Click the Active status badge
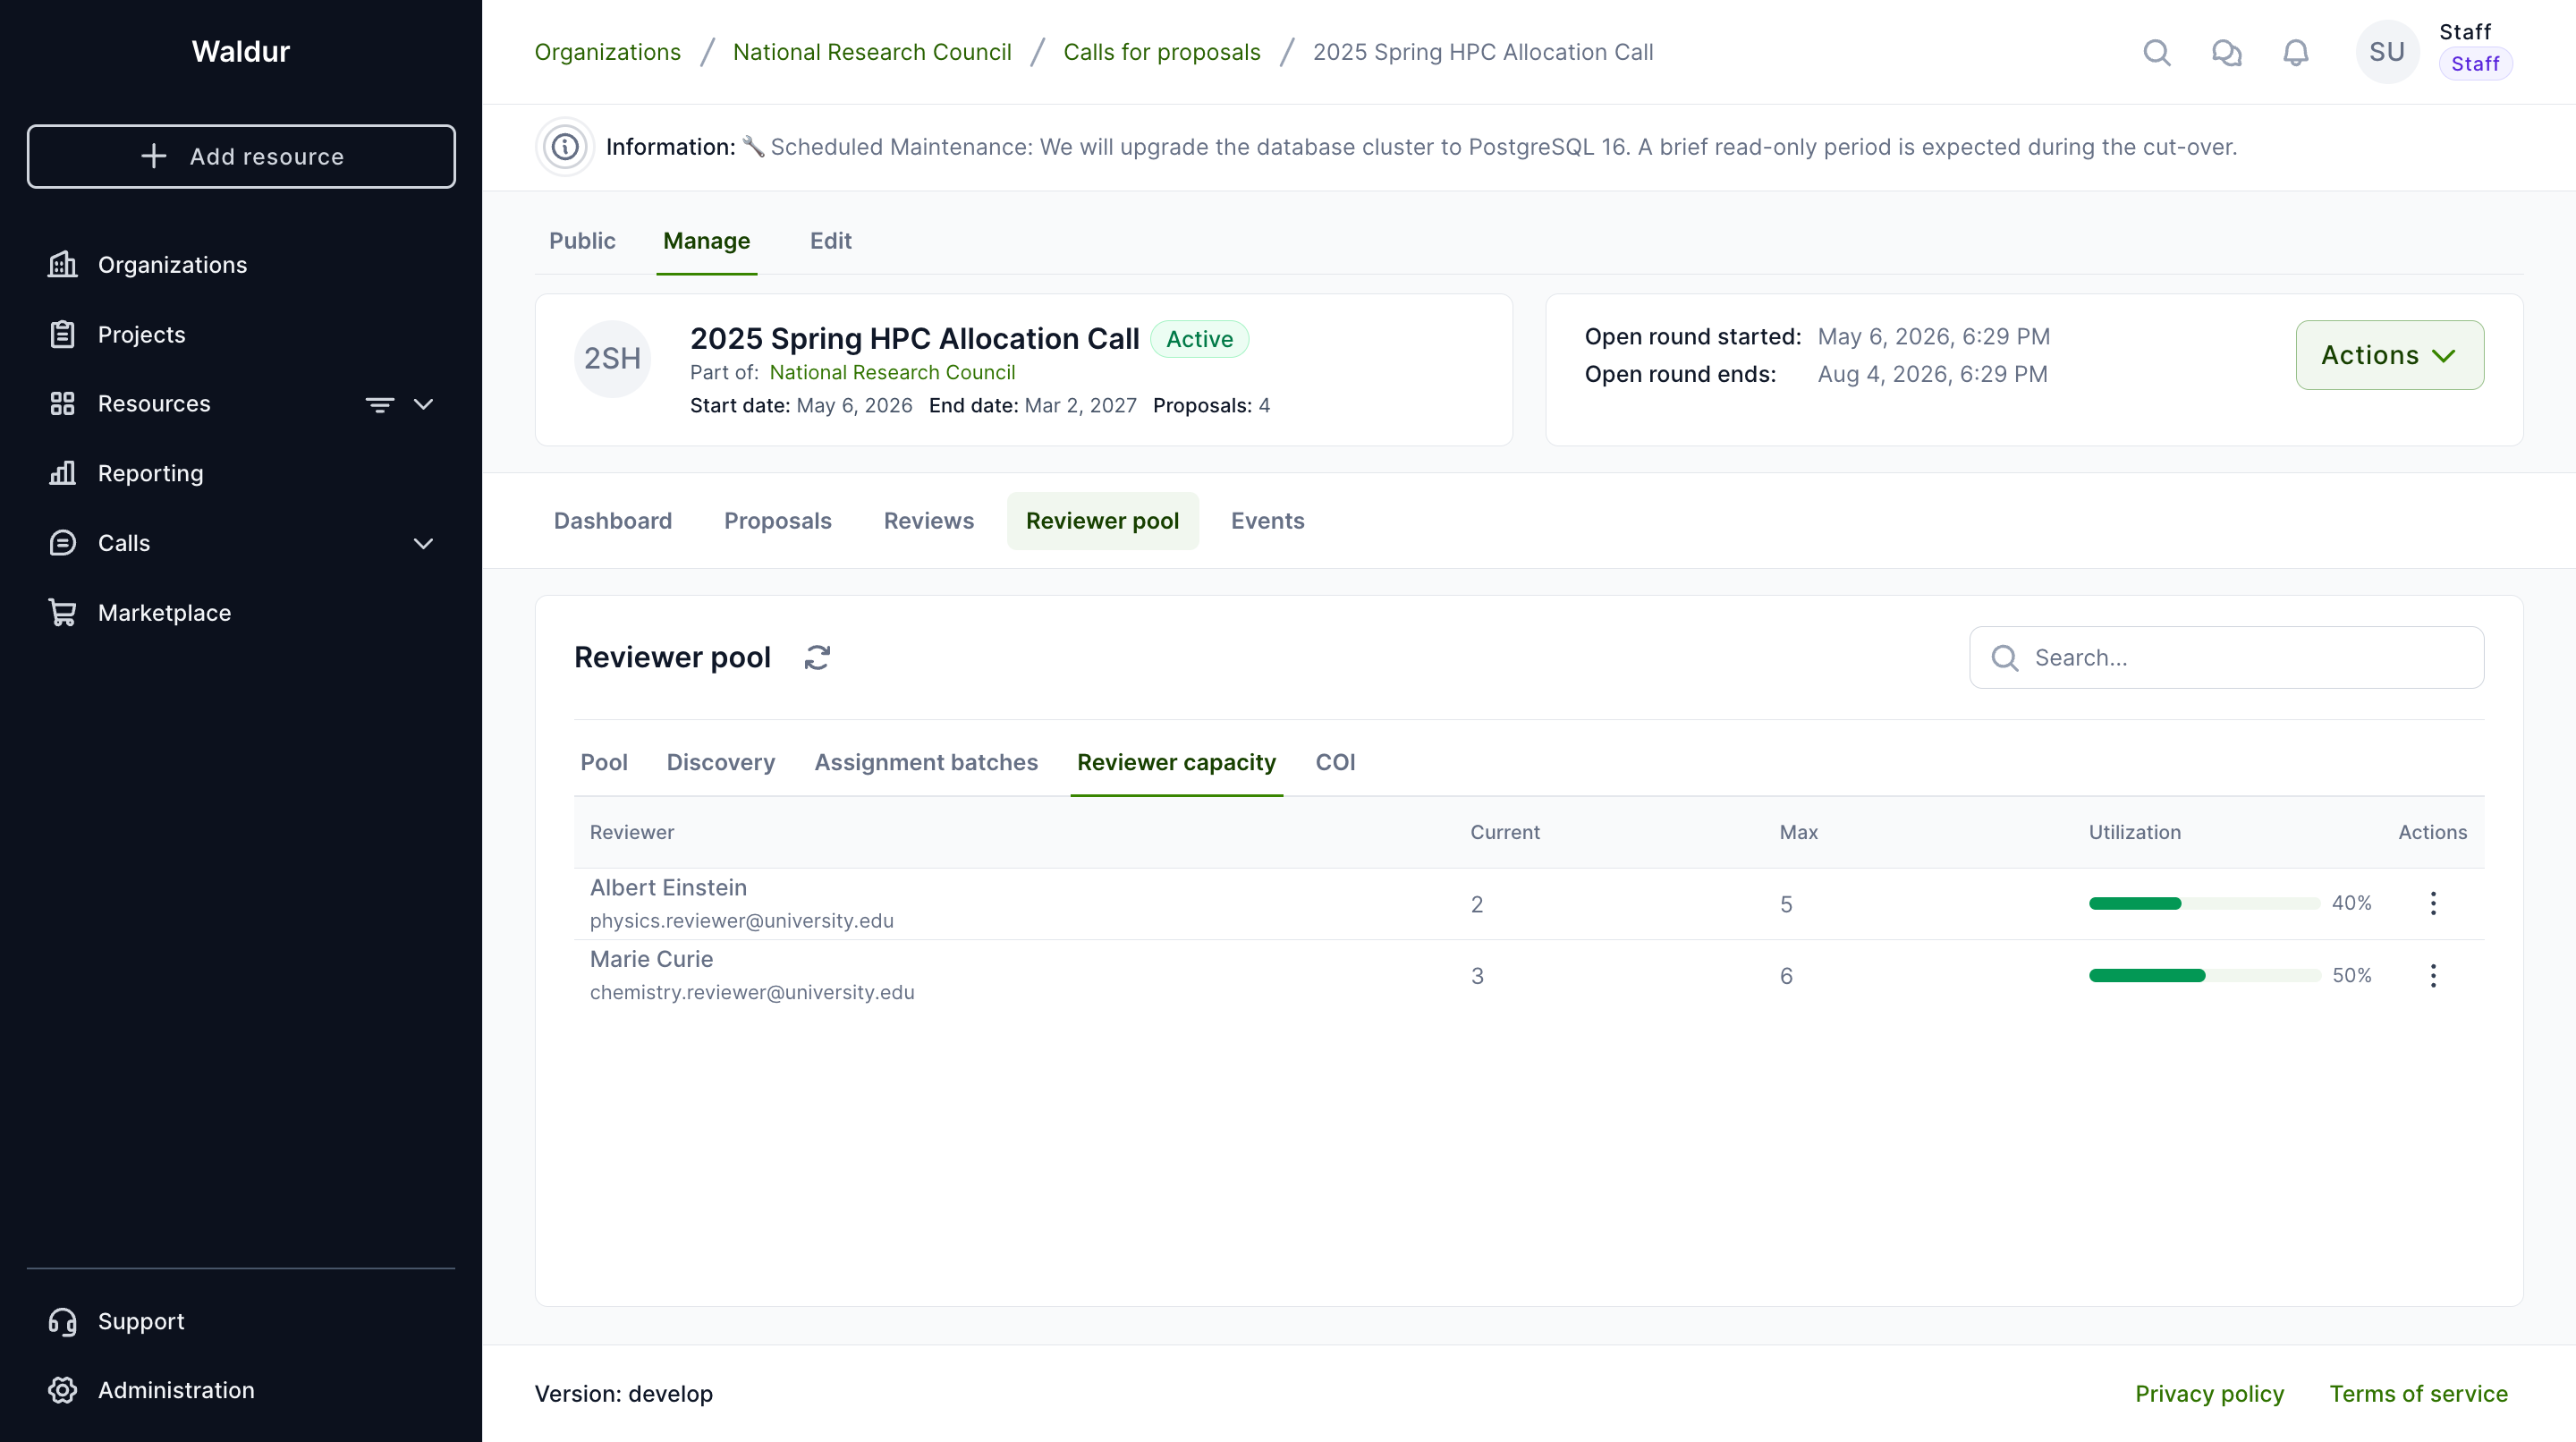The height and width of the screenshot is (1442, 2576). click(x=1199, y=339)
